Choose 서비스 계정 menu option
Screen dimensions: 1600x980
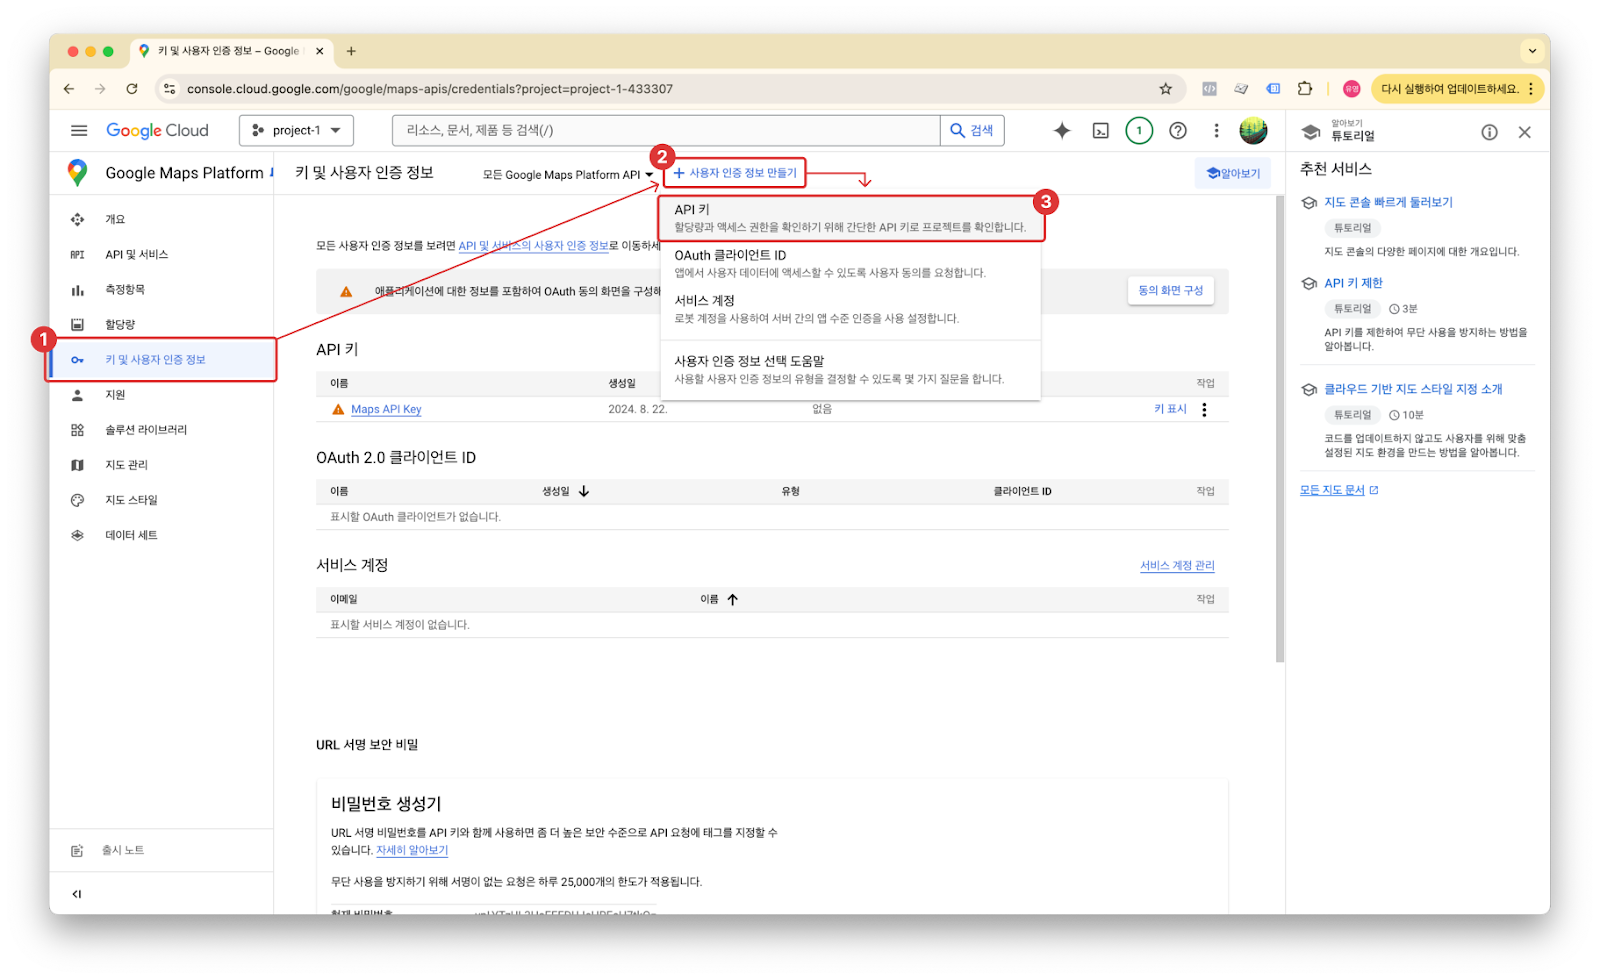(850, 309)
